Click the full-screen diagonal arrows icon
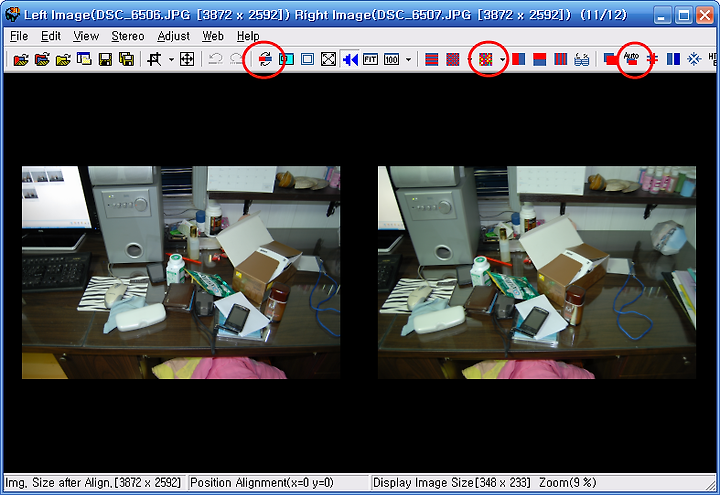Image resolution: width=720 pixels, height=495 pixels. (x=328, y=59)
